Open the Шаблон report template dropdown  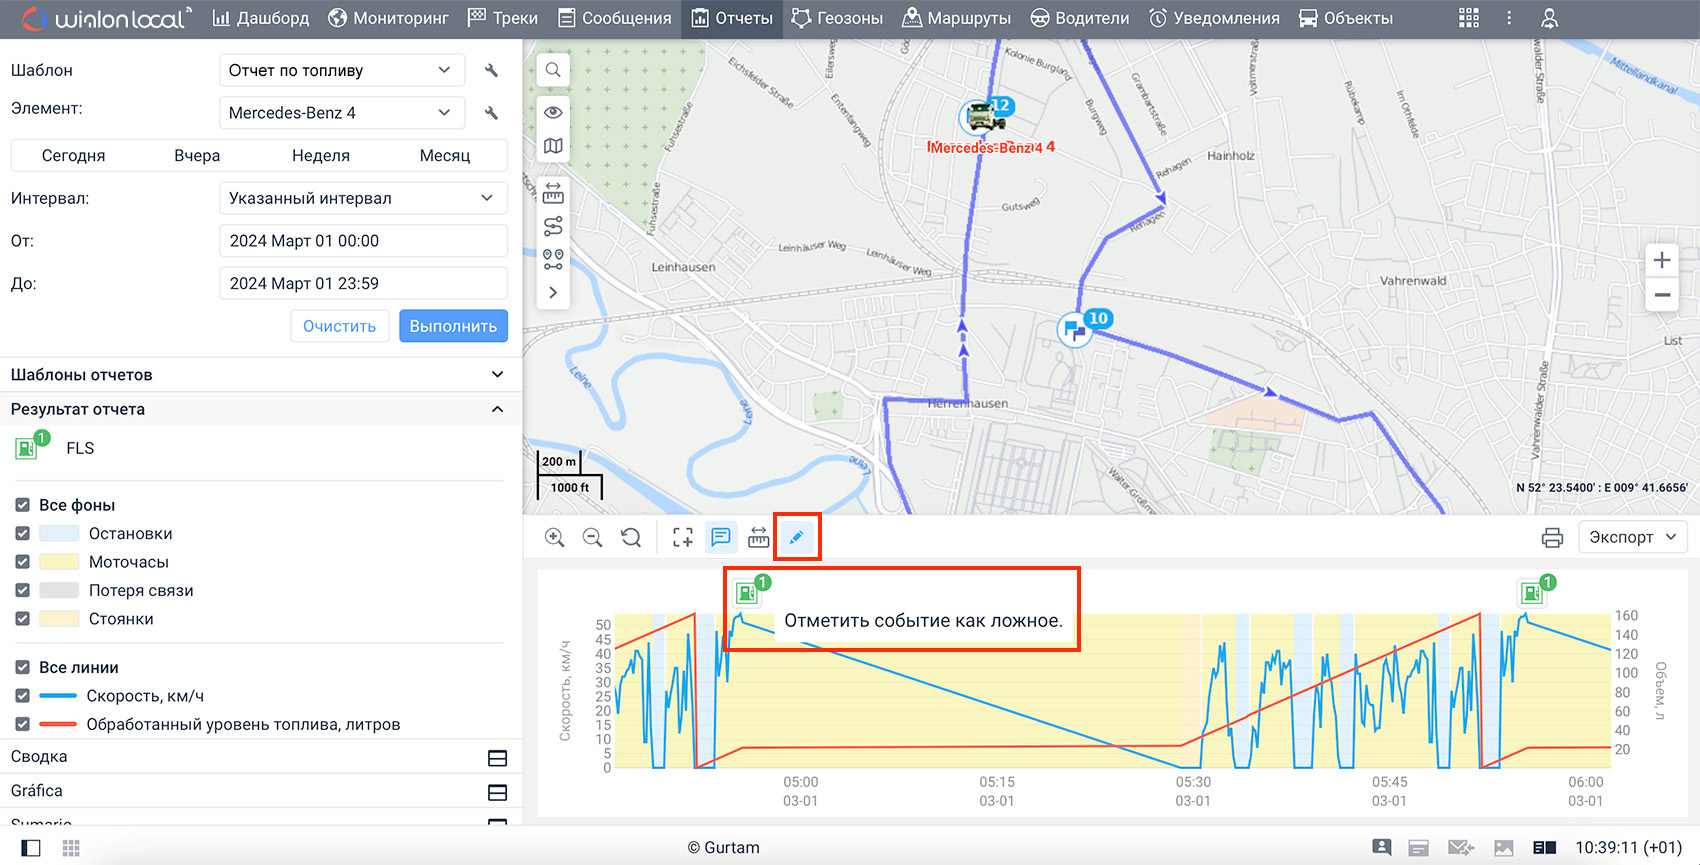(x=341, y=70)
